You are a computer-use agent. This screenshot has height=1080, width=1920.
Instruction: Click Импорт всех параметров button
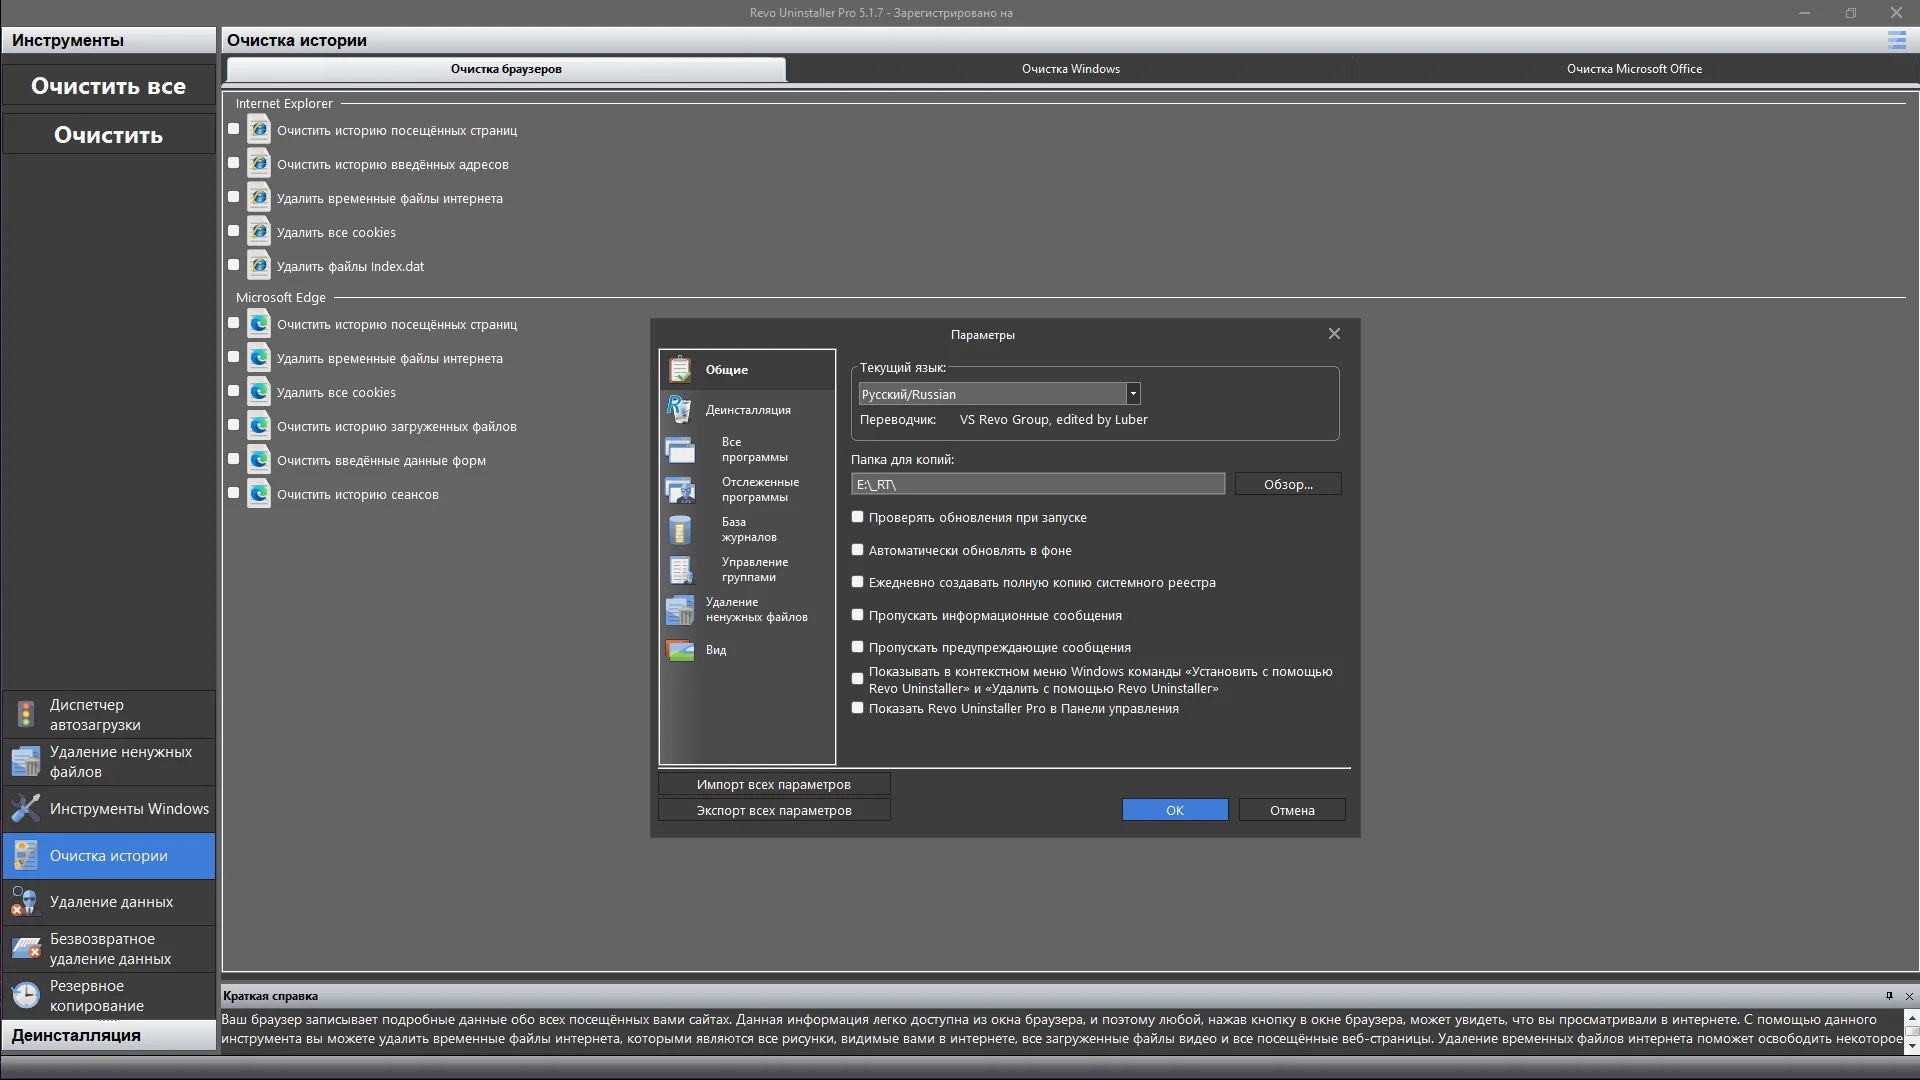tap(774, 784)
